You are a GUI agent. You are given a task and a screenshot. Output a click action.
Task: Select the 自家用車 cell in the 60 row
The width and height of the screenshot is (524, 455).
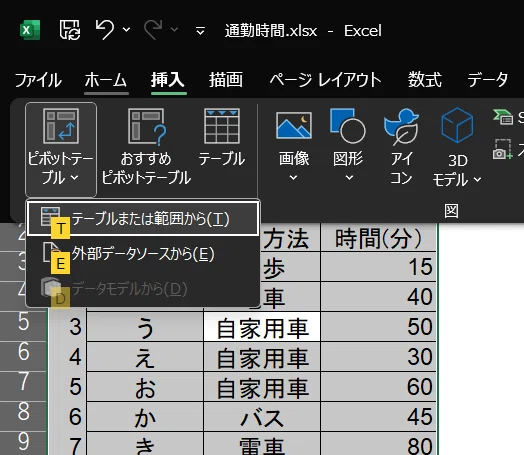pyautogui.click(x=262, y=387)
